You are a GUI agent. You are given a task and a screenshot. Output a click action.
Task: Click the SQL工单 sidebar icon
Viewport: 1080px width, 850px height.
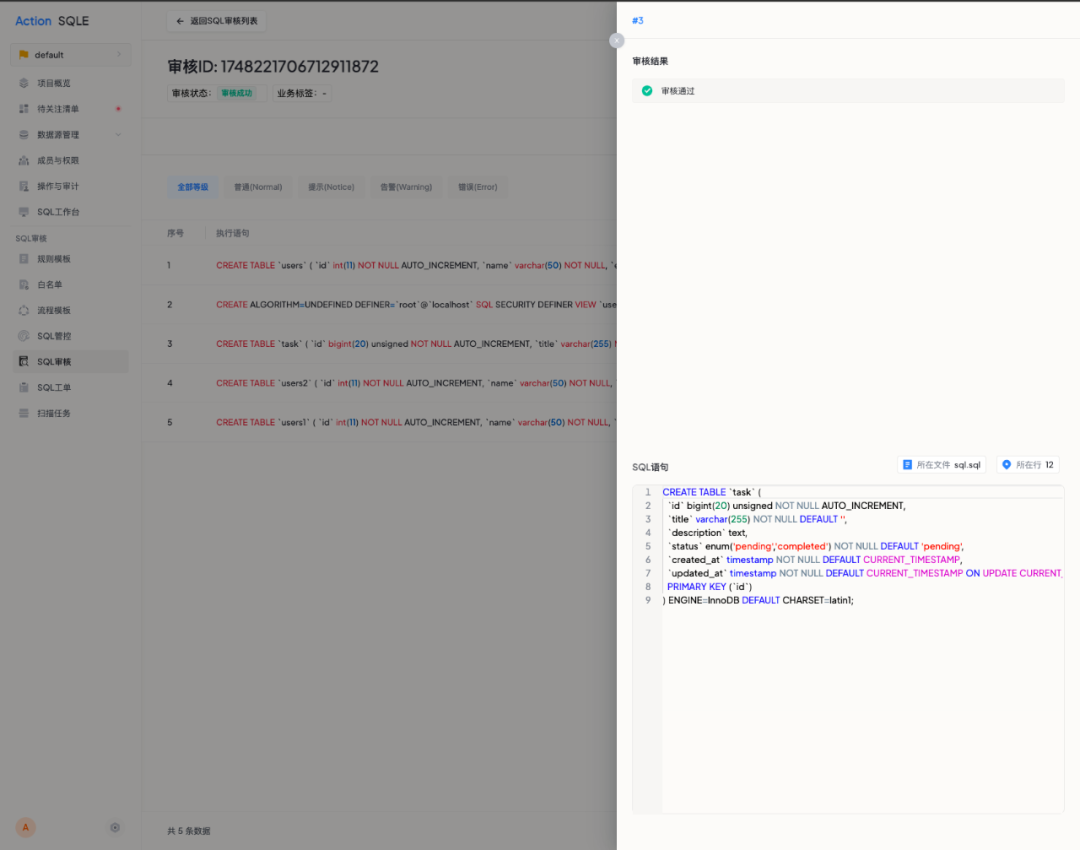pyautogui.click(x=24, y=388)
